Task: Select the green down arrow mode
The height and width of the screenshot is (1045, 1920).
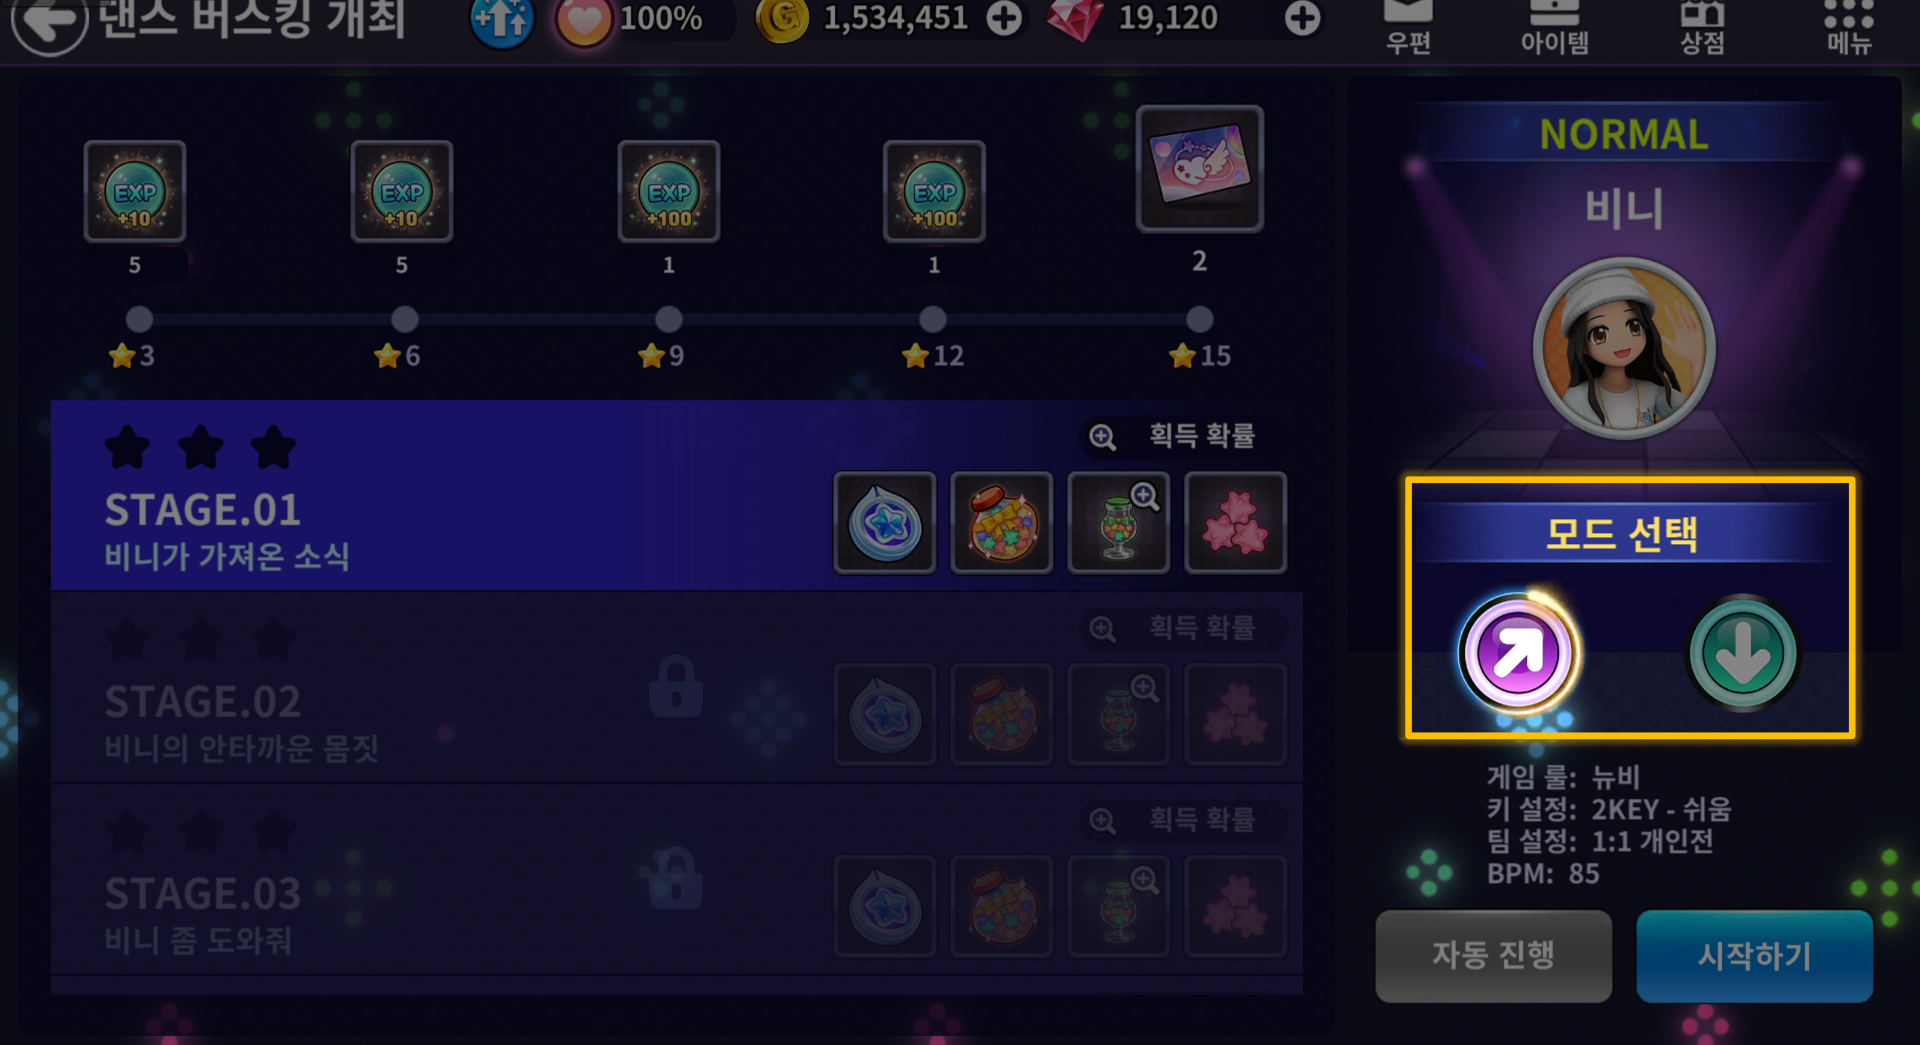Action: point(1743,653)
